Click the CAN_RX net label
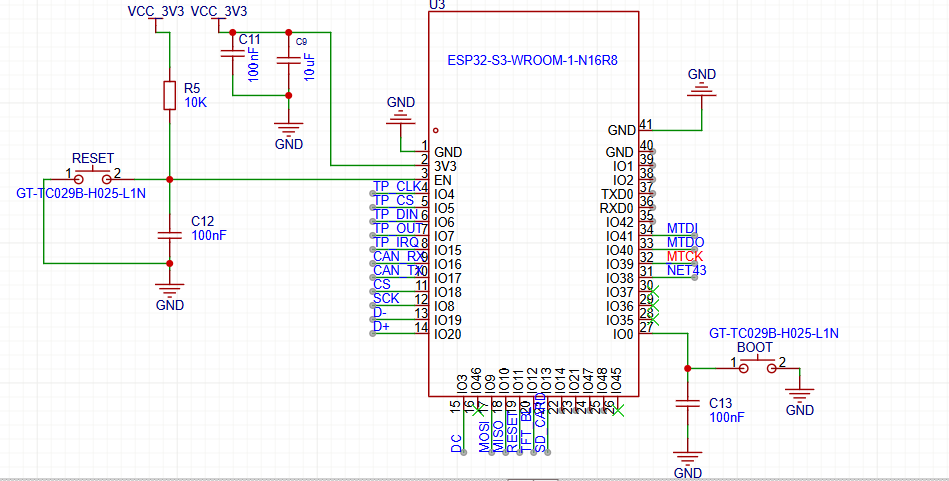 click(x=398, y=256)
